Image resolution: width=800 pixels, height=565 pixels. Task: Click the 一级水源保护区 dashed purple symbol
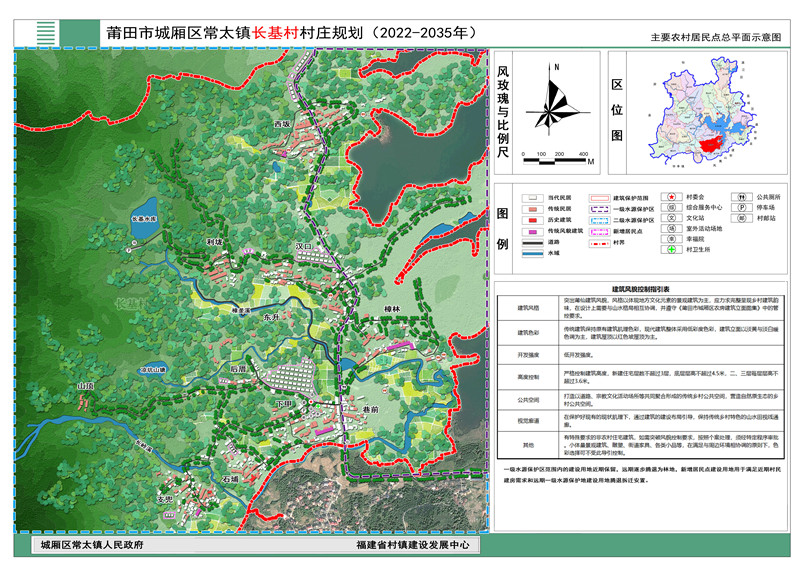click(x=600, y=208)
